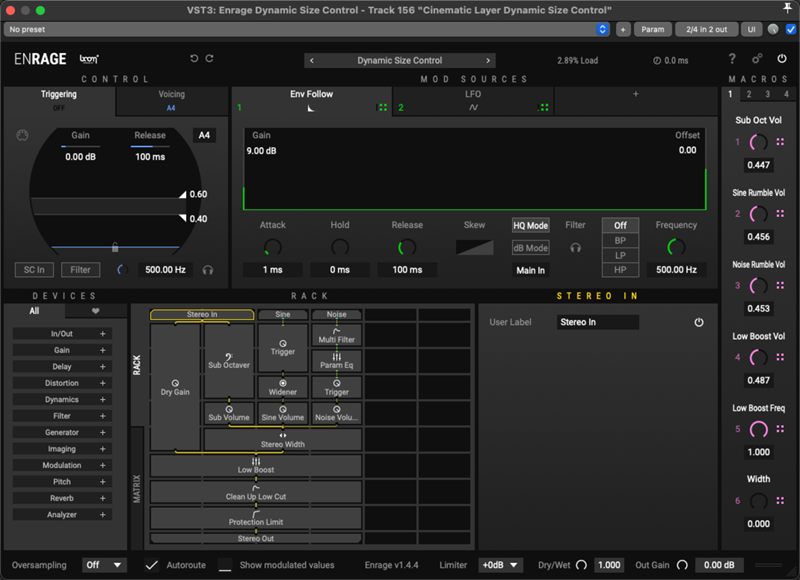Image resolution: width=800 pixels, height=580 pixels.
Task: Expand the Distortion device category
Action: pos(62,383)
